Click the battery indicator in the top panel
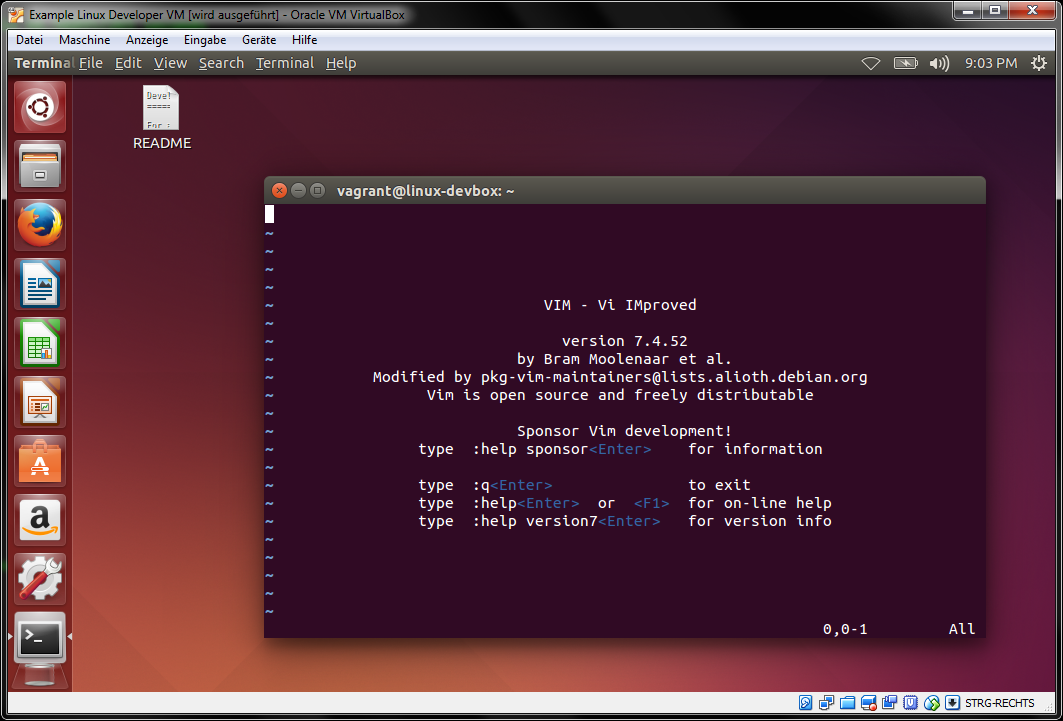 (905, 62)
